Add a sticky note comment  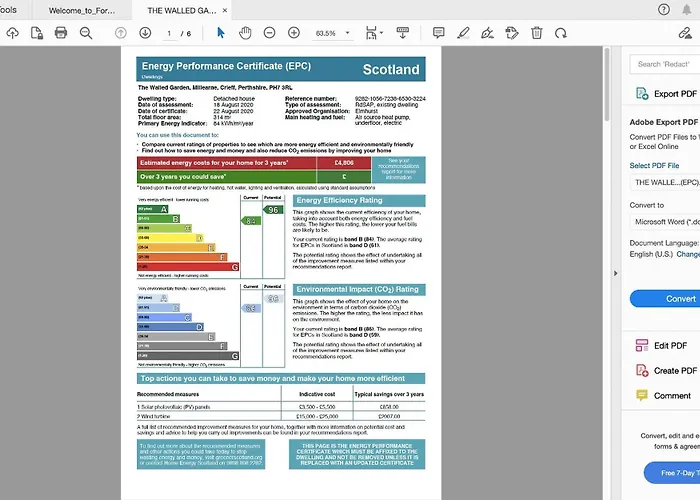pyautogui.click(x=438, y=33)
